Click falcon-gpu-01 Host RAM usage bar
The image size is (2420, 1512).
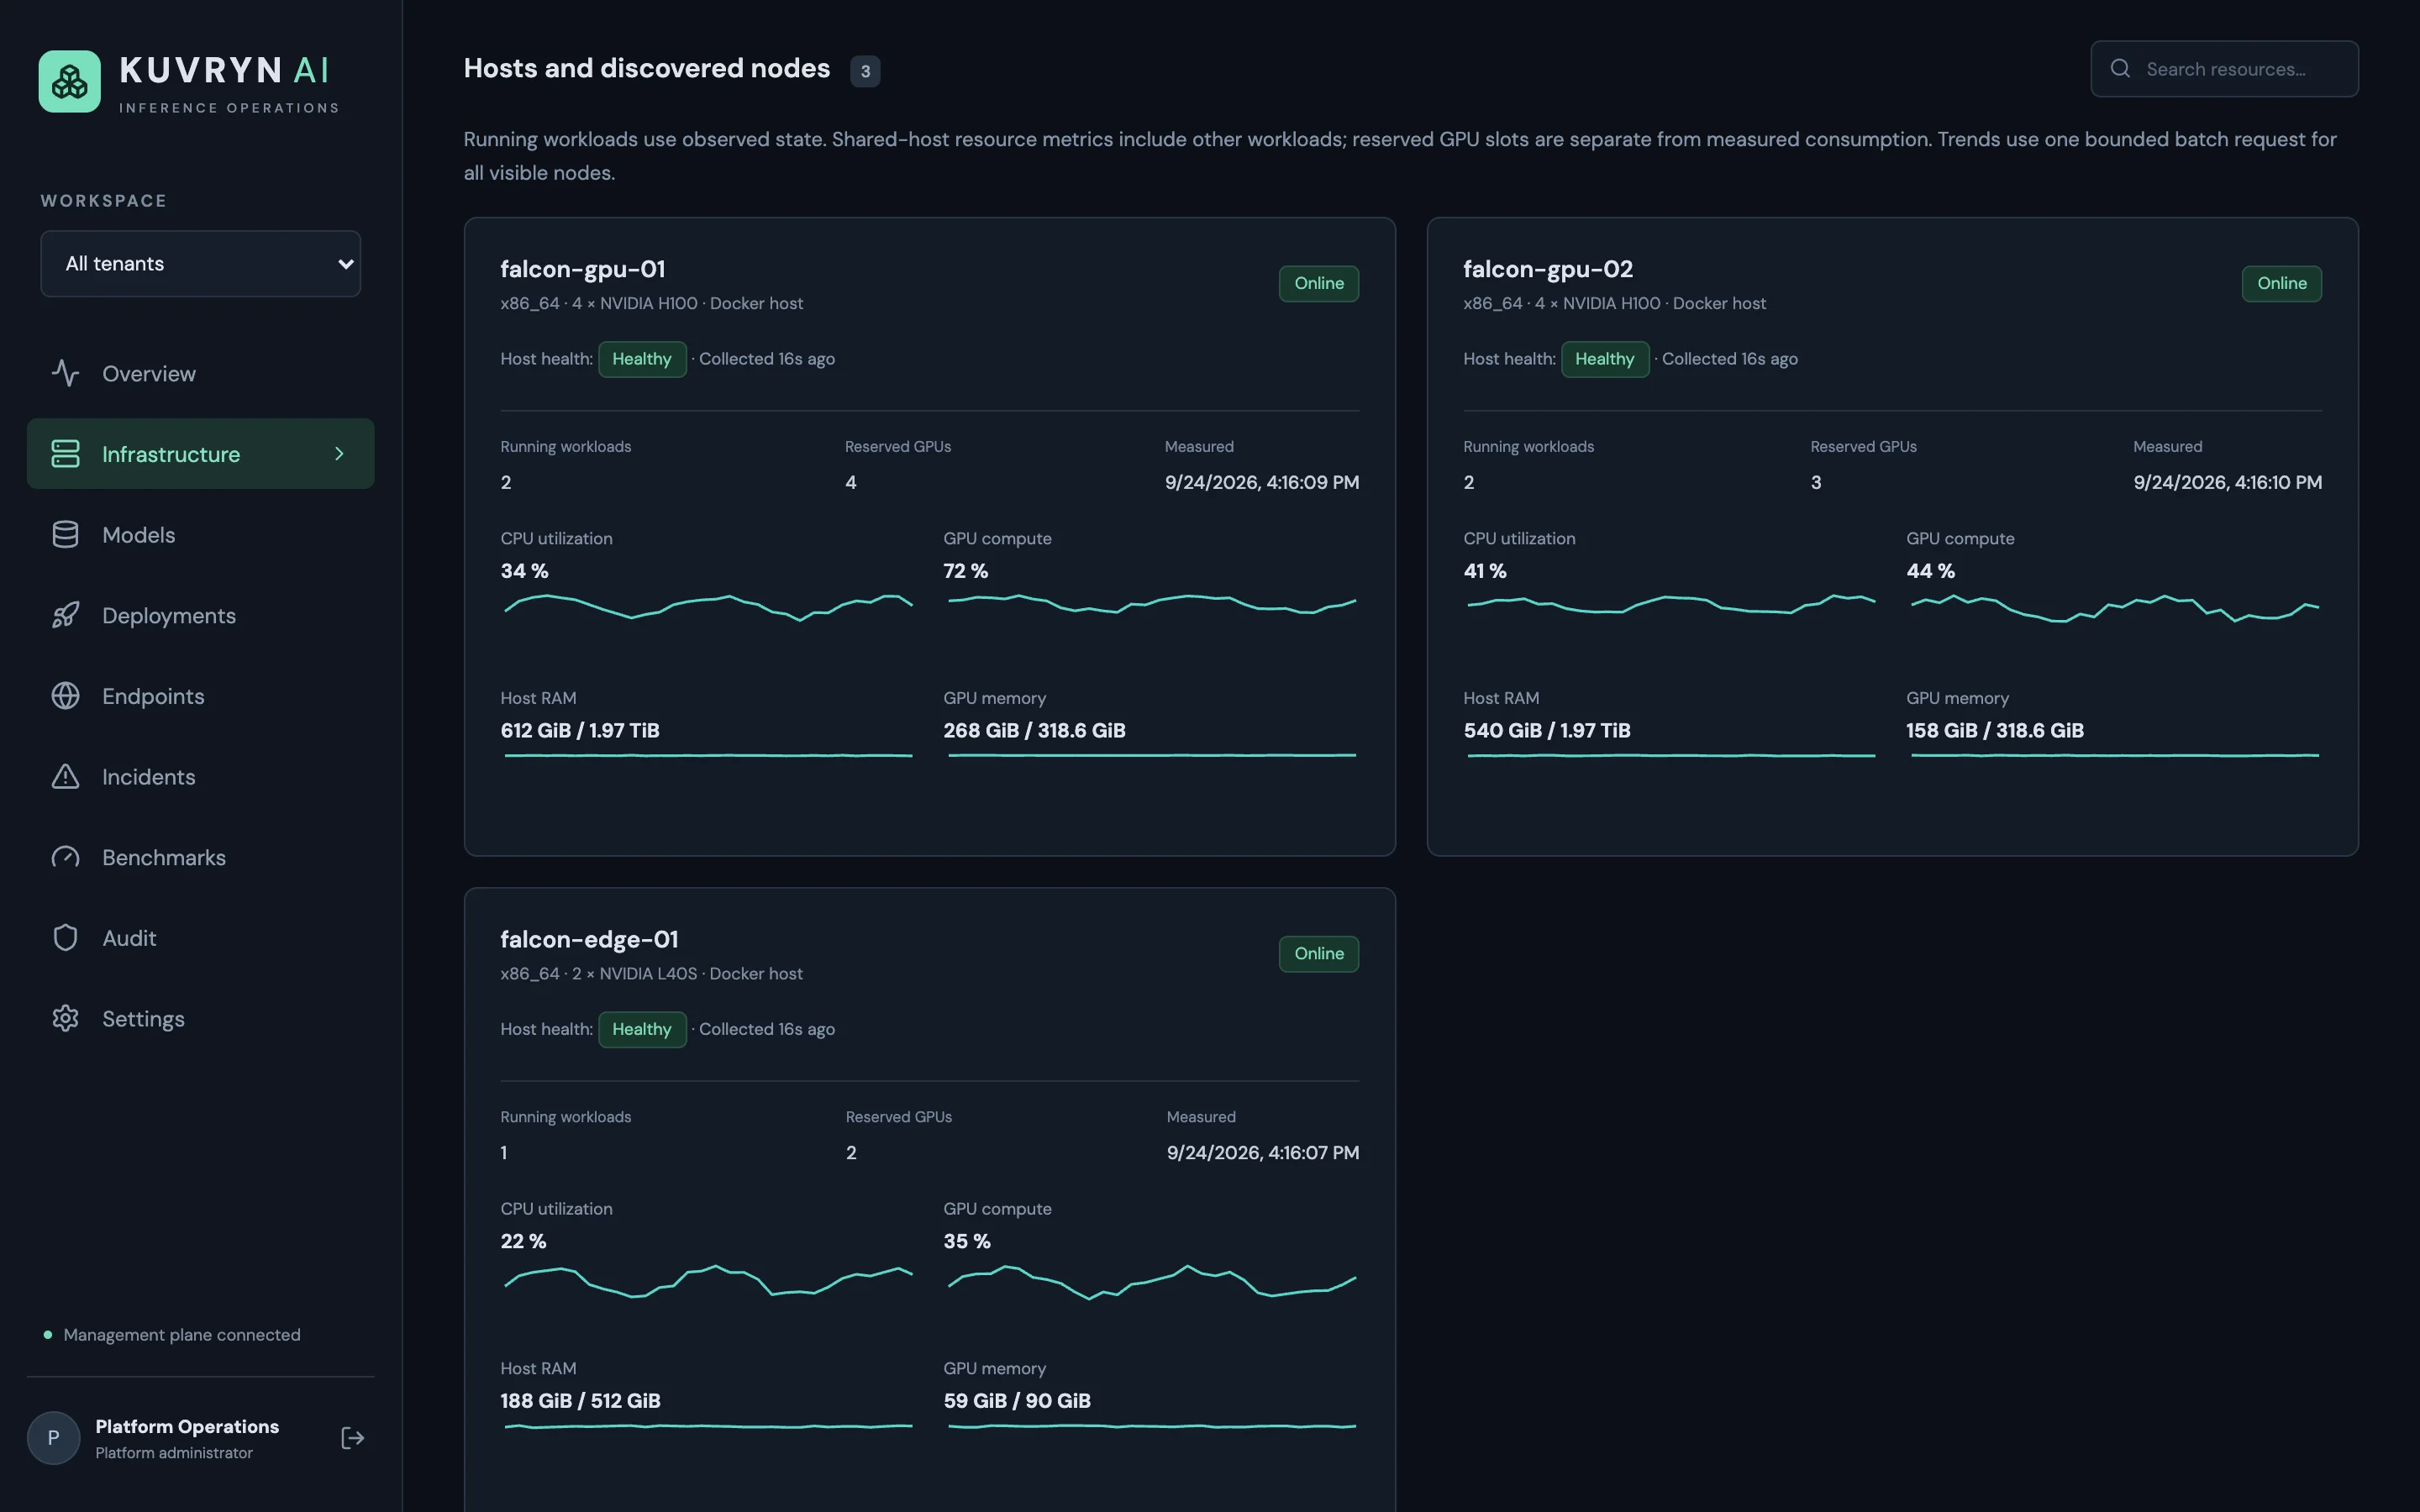[x=708, y=755]
